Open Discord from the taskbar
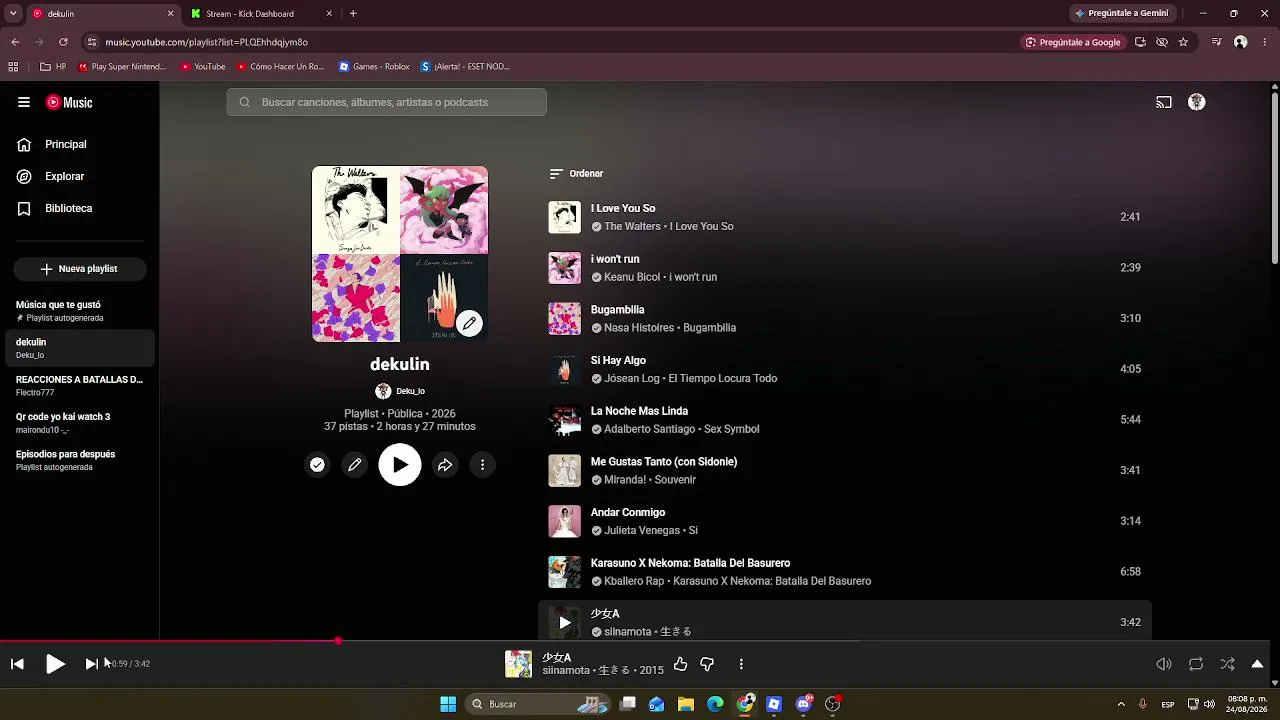The width and height of the screenshot is (1280, 720). pos(803,704)
